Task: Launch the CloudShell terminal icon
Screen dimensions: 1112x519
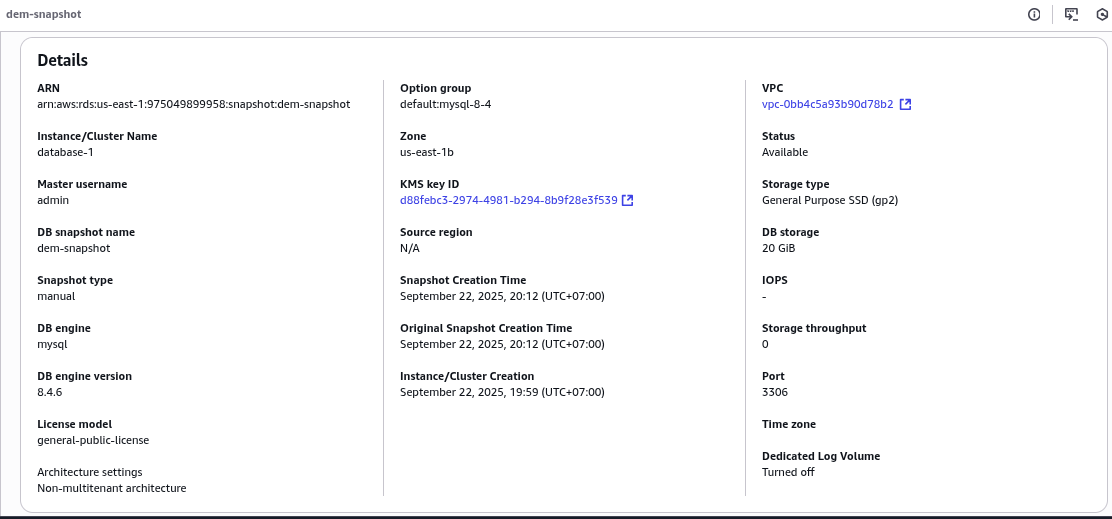Action: click(x=1071, y=14)
